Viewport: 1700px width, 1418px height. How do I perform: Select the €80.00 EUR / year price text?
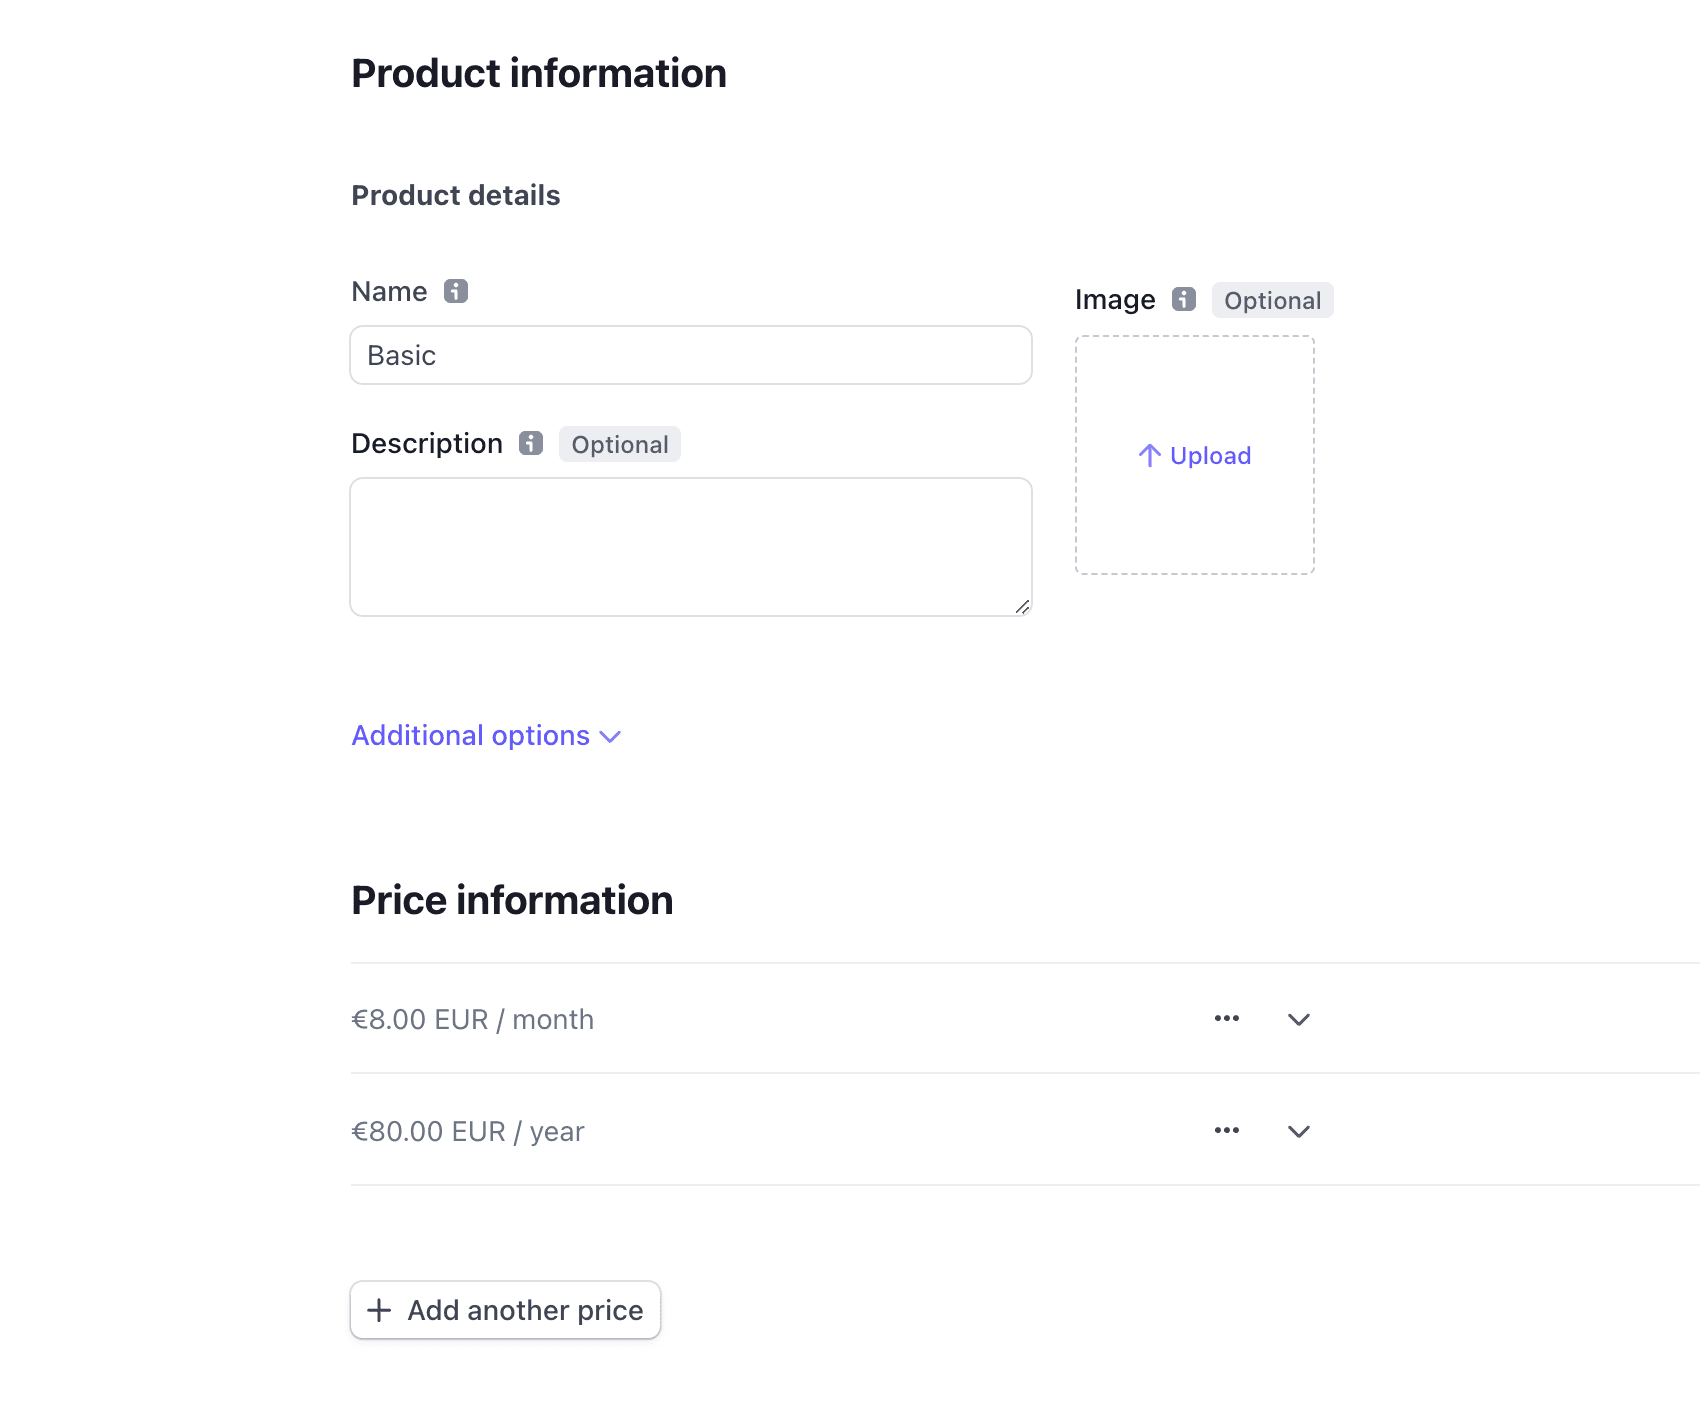click(x=468, y=1131)
